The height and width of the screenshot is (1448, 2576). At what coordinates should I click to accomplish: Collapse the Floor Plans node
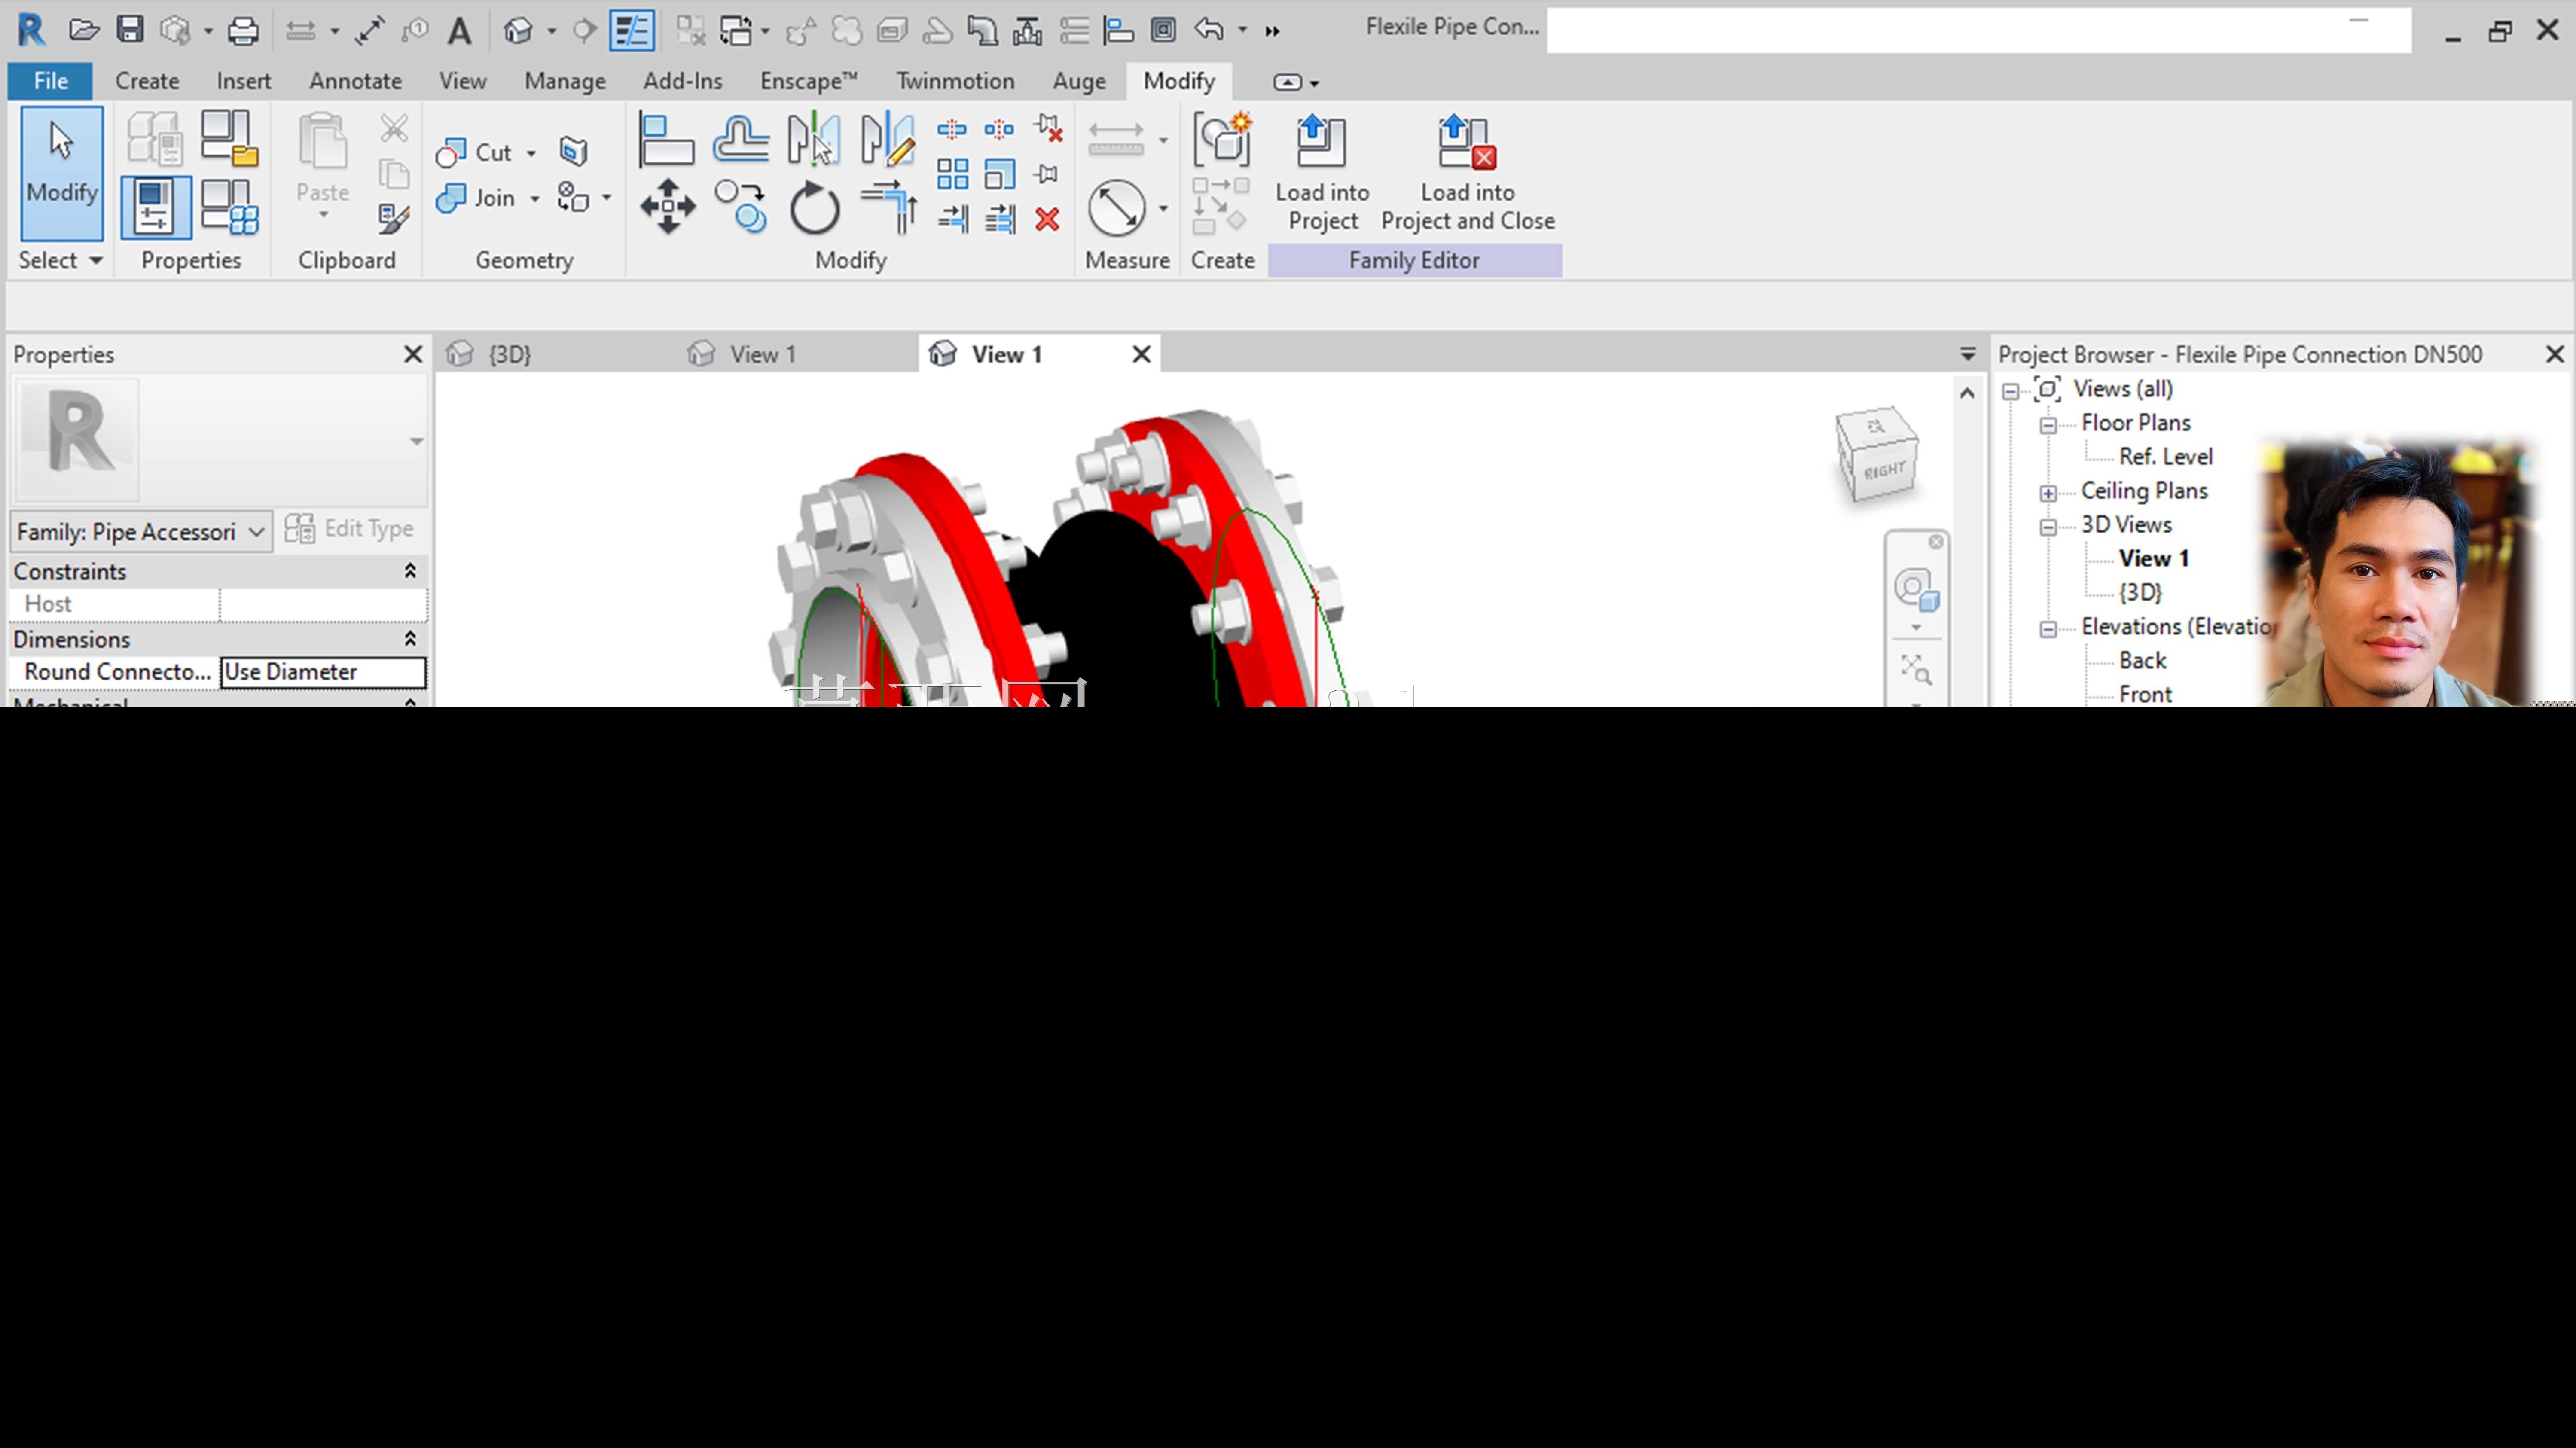[x=2048, y=425]
